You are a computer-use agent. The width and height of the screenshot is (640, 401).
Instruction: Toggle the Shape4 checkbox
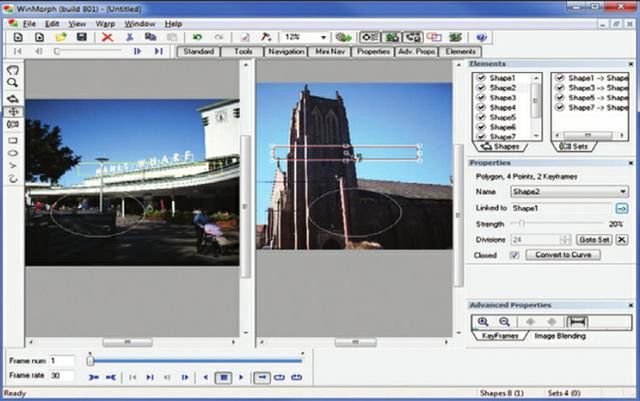481,108
